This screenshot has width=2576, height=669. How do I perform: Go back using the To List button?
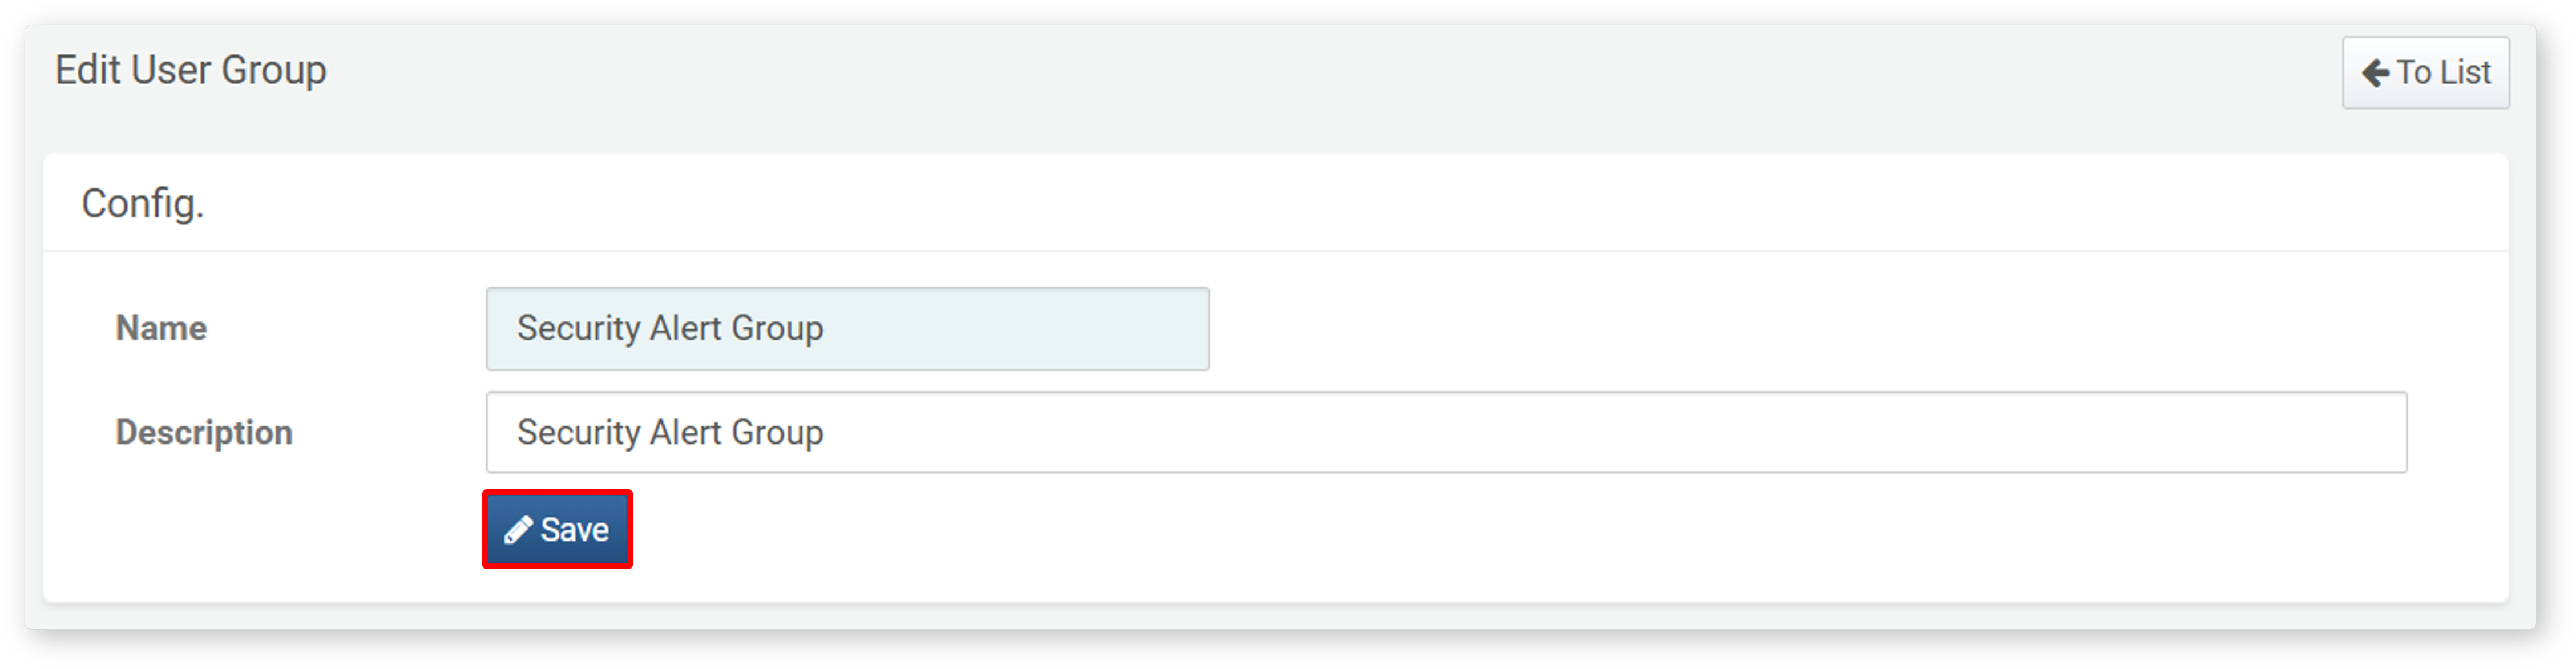click(2425, 73)
